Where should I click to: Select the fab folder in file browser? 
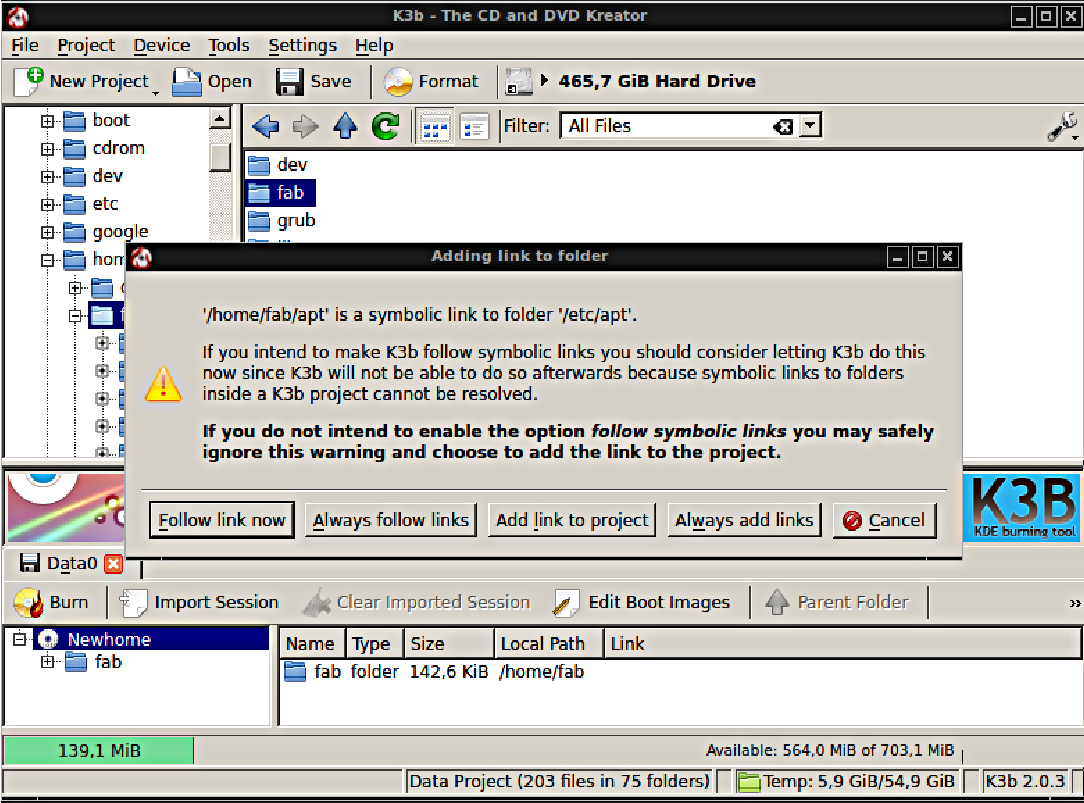click(x=281, y=193)
